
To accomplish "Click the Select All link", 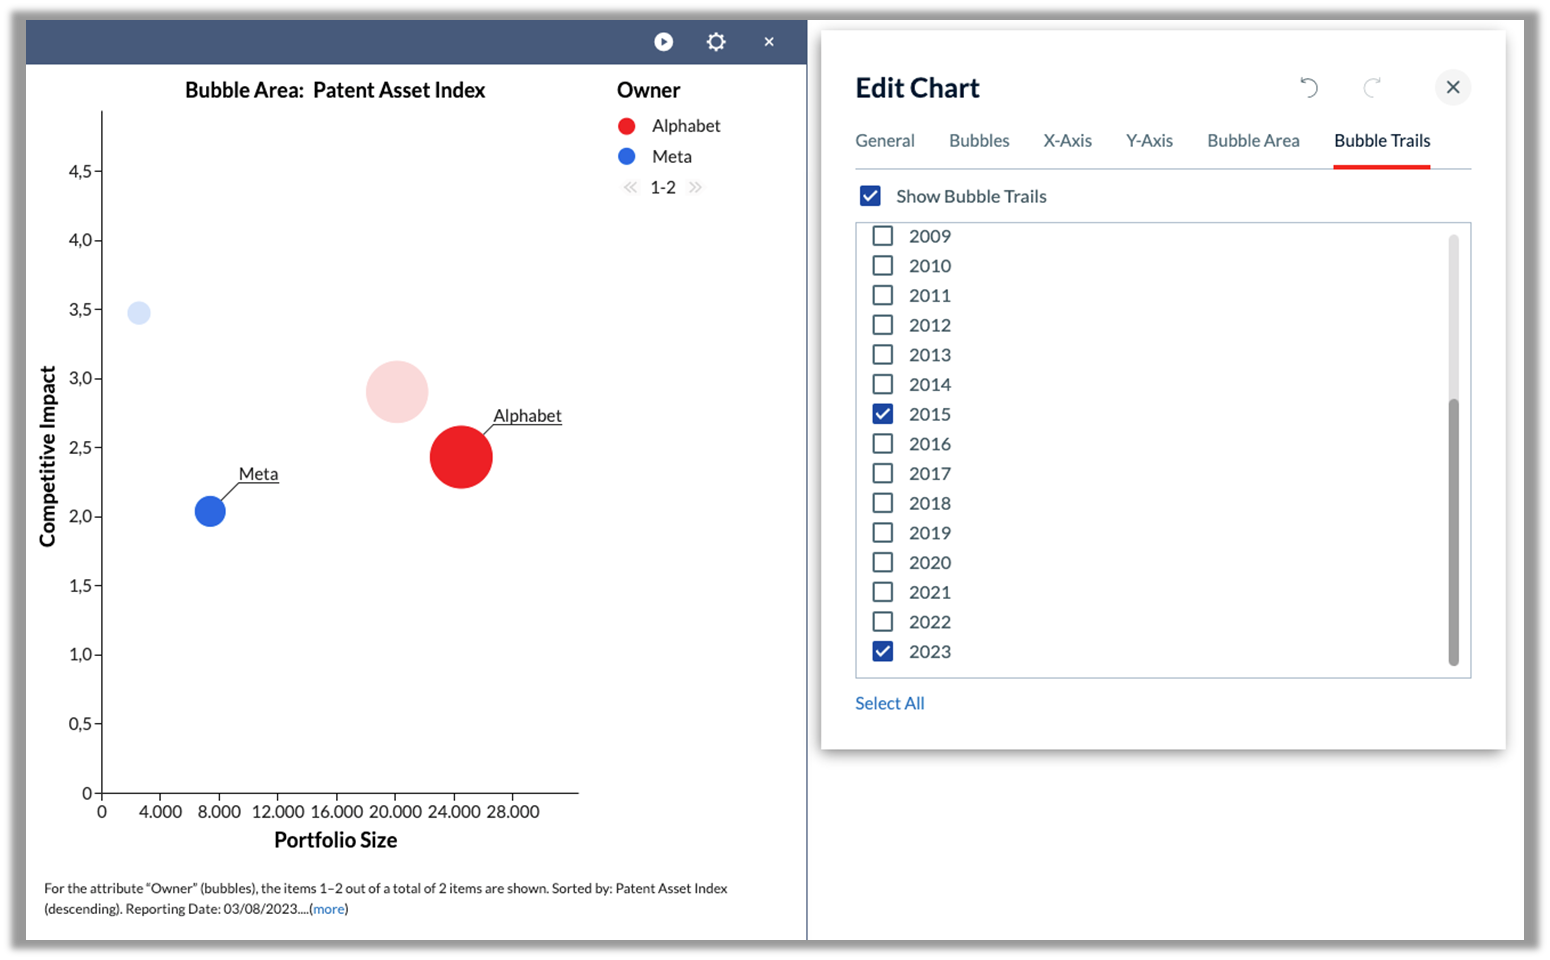I will (890, 703).
